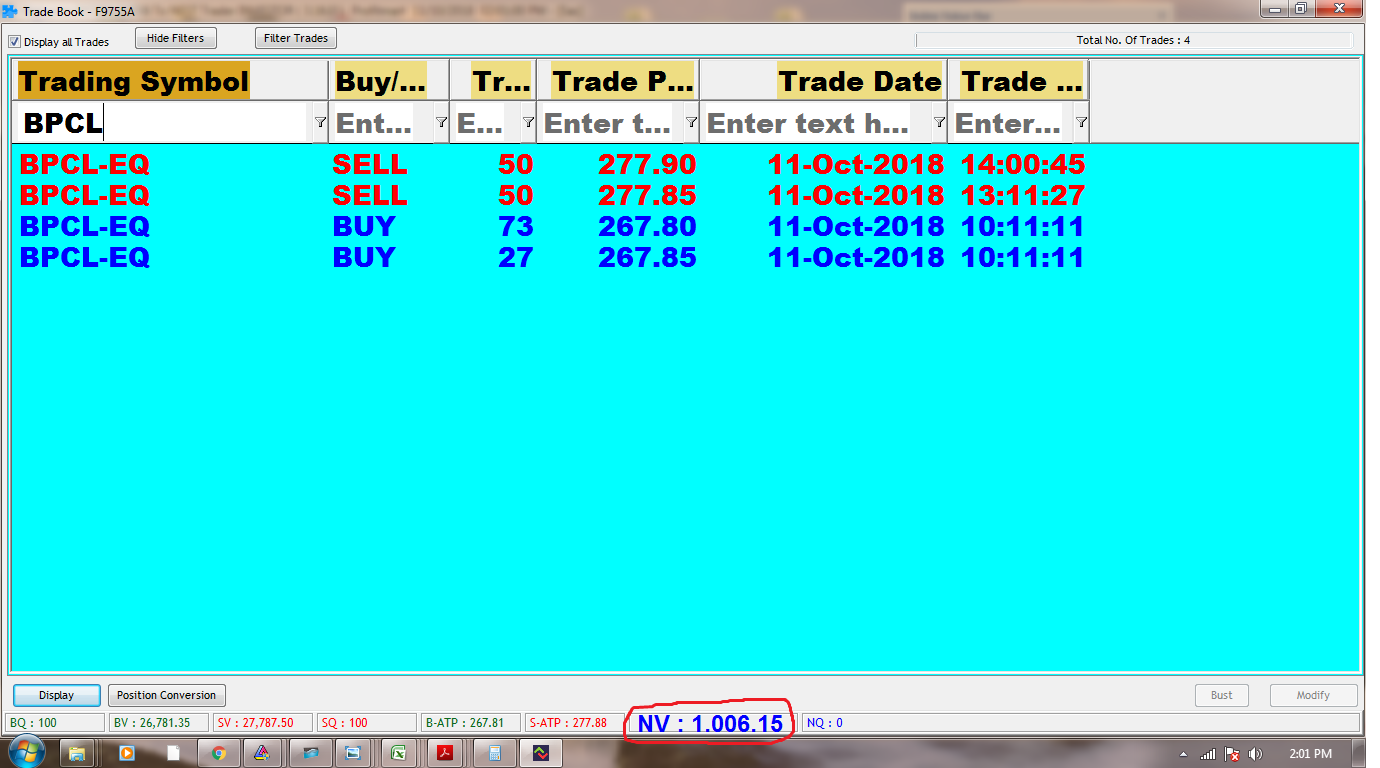Click the Filter Trades button
Screen dimensions: 1380x768
(296, 38)
